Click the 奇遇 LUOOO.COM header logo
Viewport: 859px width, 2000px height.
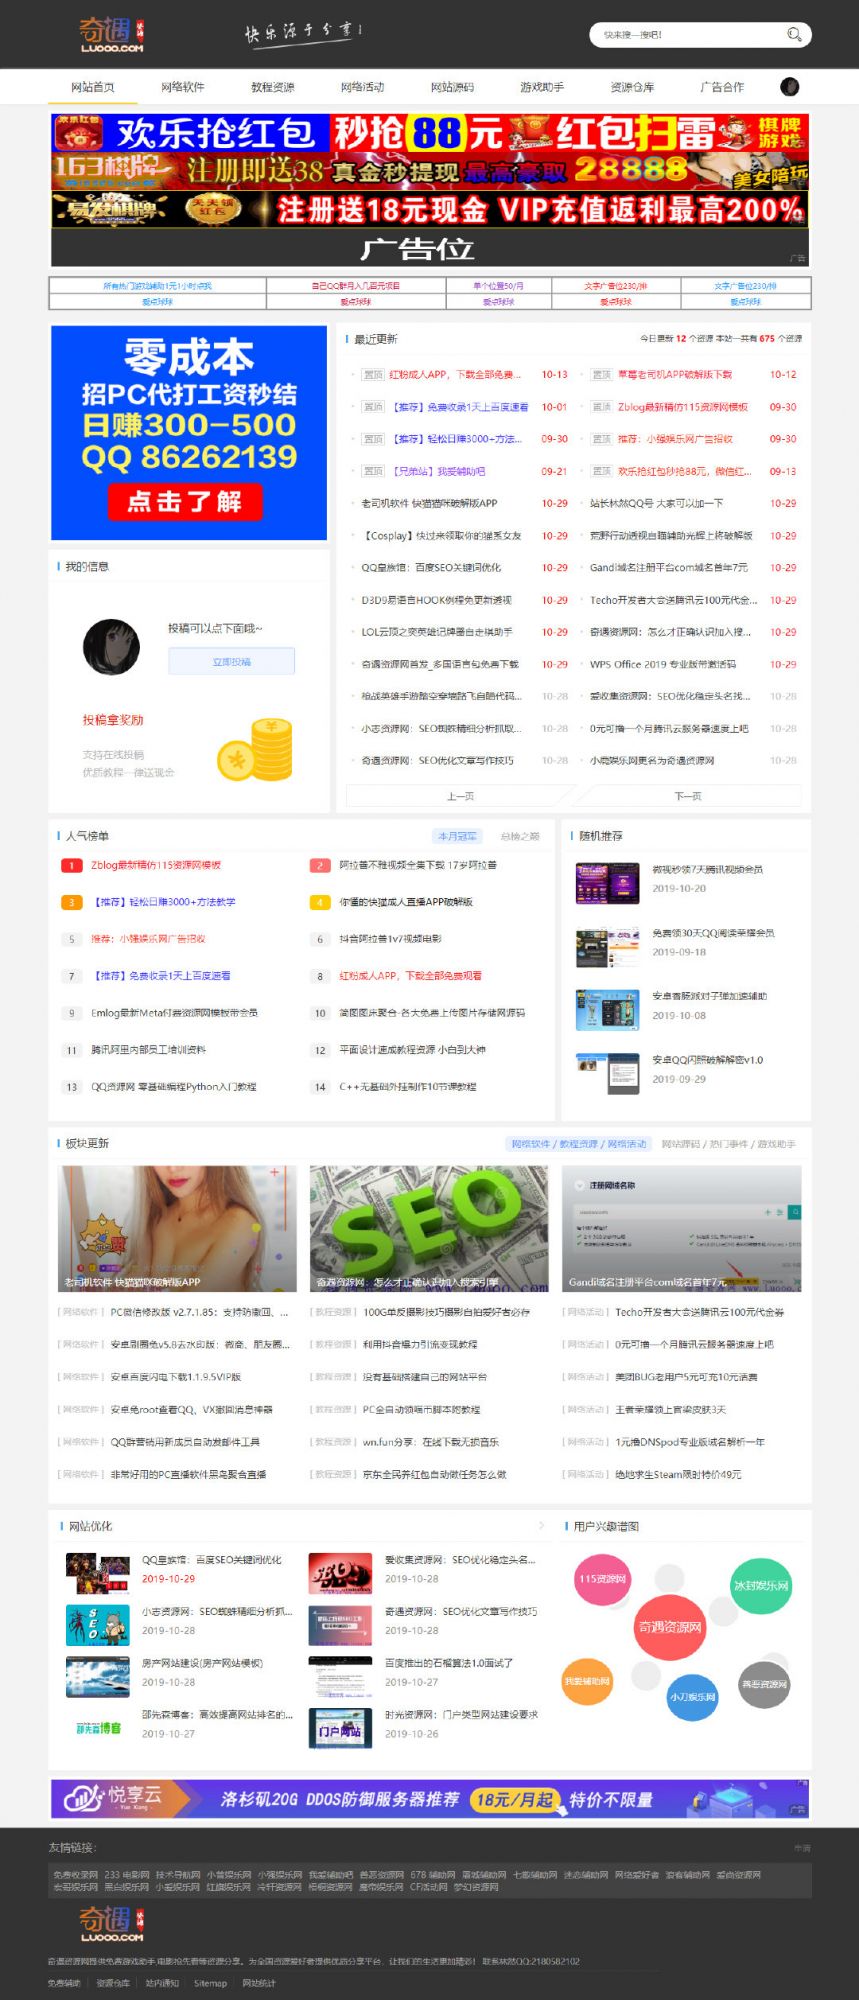(x=112, y=35)
